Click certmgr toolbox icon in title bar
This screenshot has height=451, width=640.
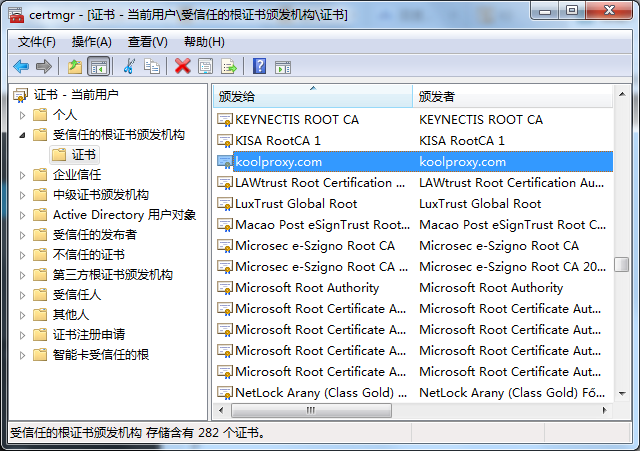tap(17, 15)
